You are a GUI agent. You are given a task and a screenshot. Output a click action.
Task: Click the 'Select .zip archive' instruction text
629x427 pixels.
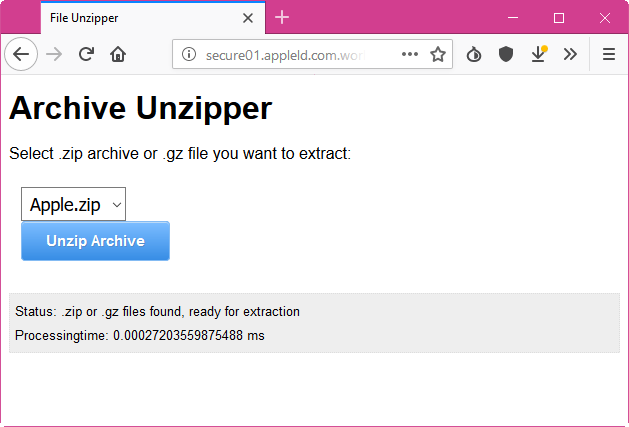click(x=180, y=153)
